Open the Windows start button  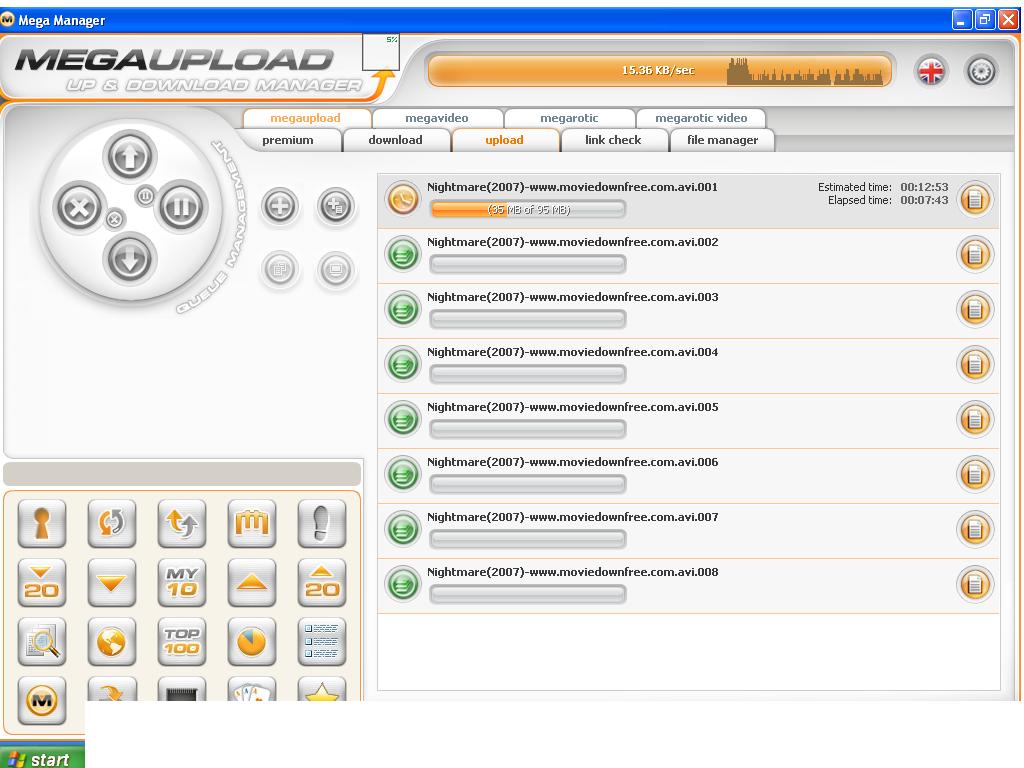click(42, 758)
